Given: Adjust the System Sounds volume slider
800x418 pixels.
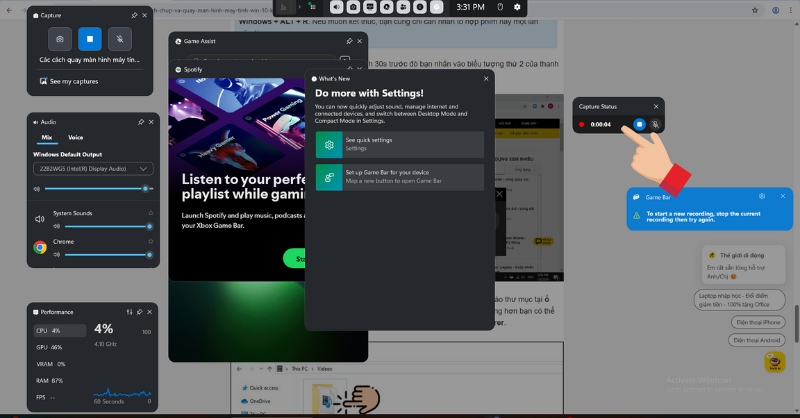Looking at the screenshot, I should point(107,226).
